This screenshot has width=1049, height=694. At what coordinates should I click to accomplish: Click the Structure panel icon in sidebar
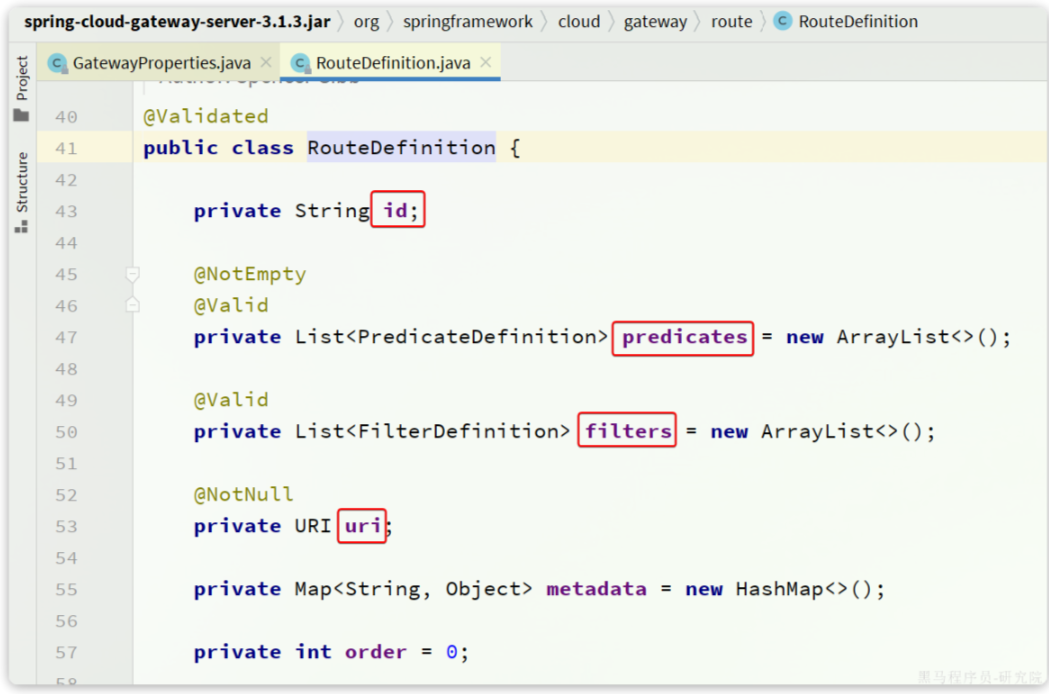21,227
